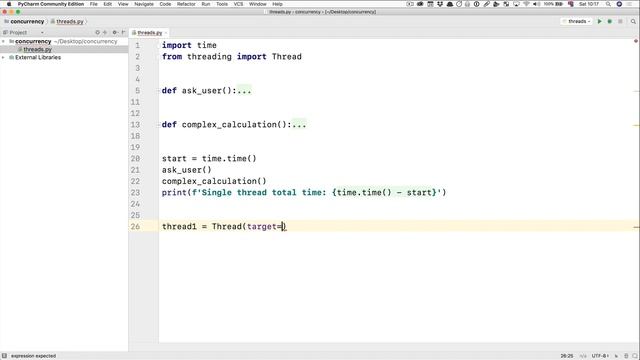Expand External Libraries node
The height and width of the screenshot is (360, 640).
point(4,58)
